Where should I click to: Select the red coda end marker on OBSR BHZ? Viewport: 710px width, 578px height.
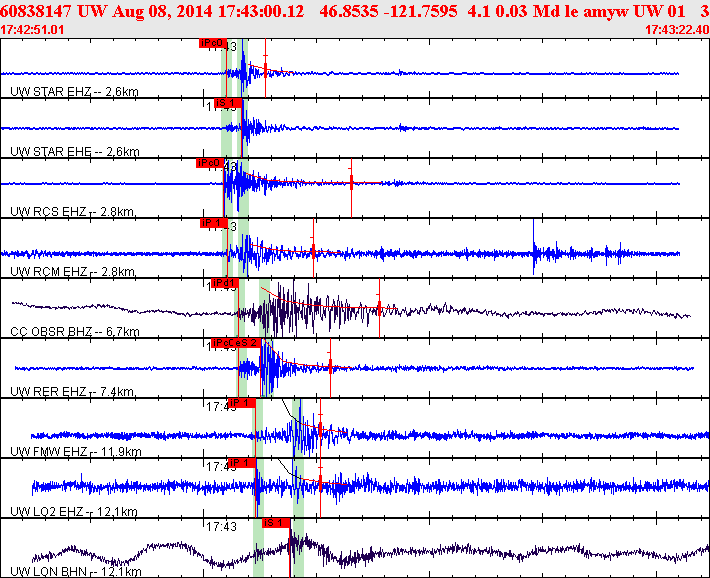click(379, 308)
